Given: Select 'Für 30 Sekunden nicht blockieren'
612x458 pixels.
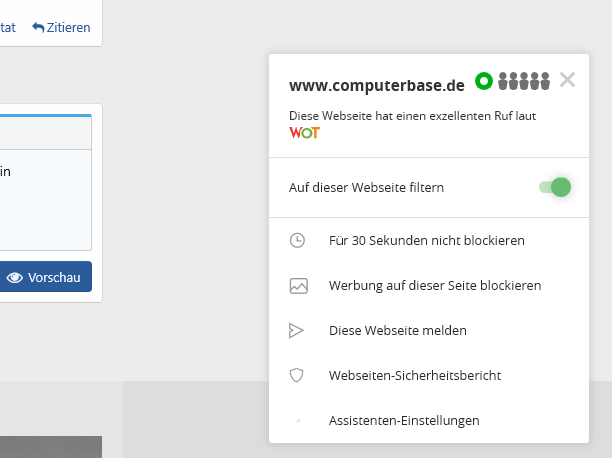Looking at the screenshot, I should pyautogui.click(x=429, y=241).
